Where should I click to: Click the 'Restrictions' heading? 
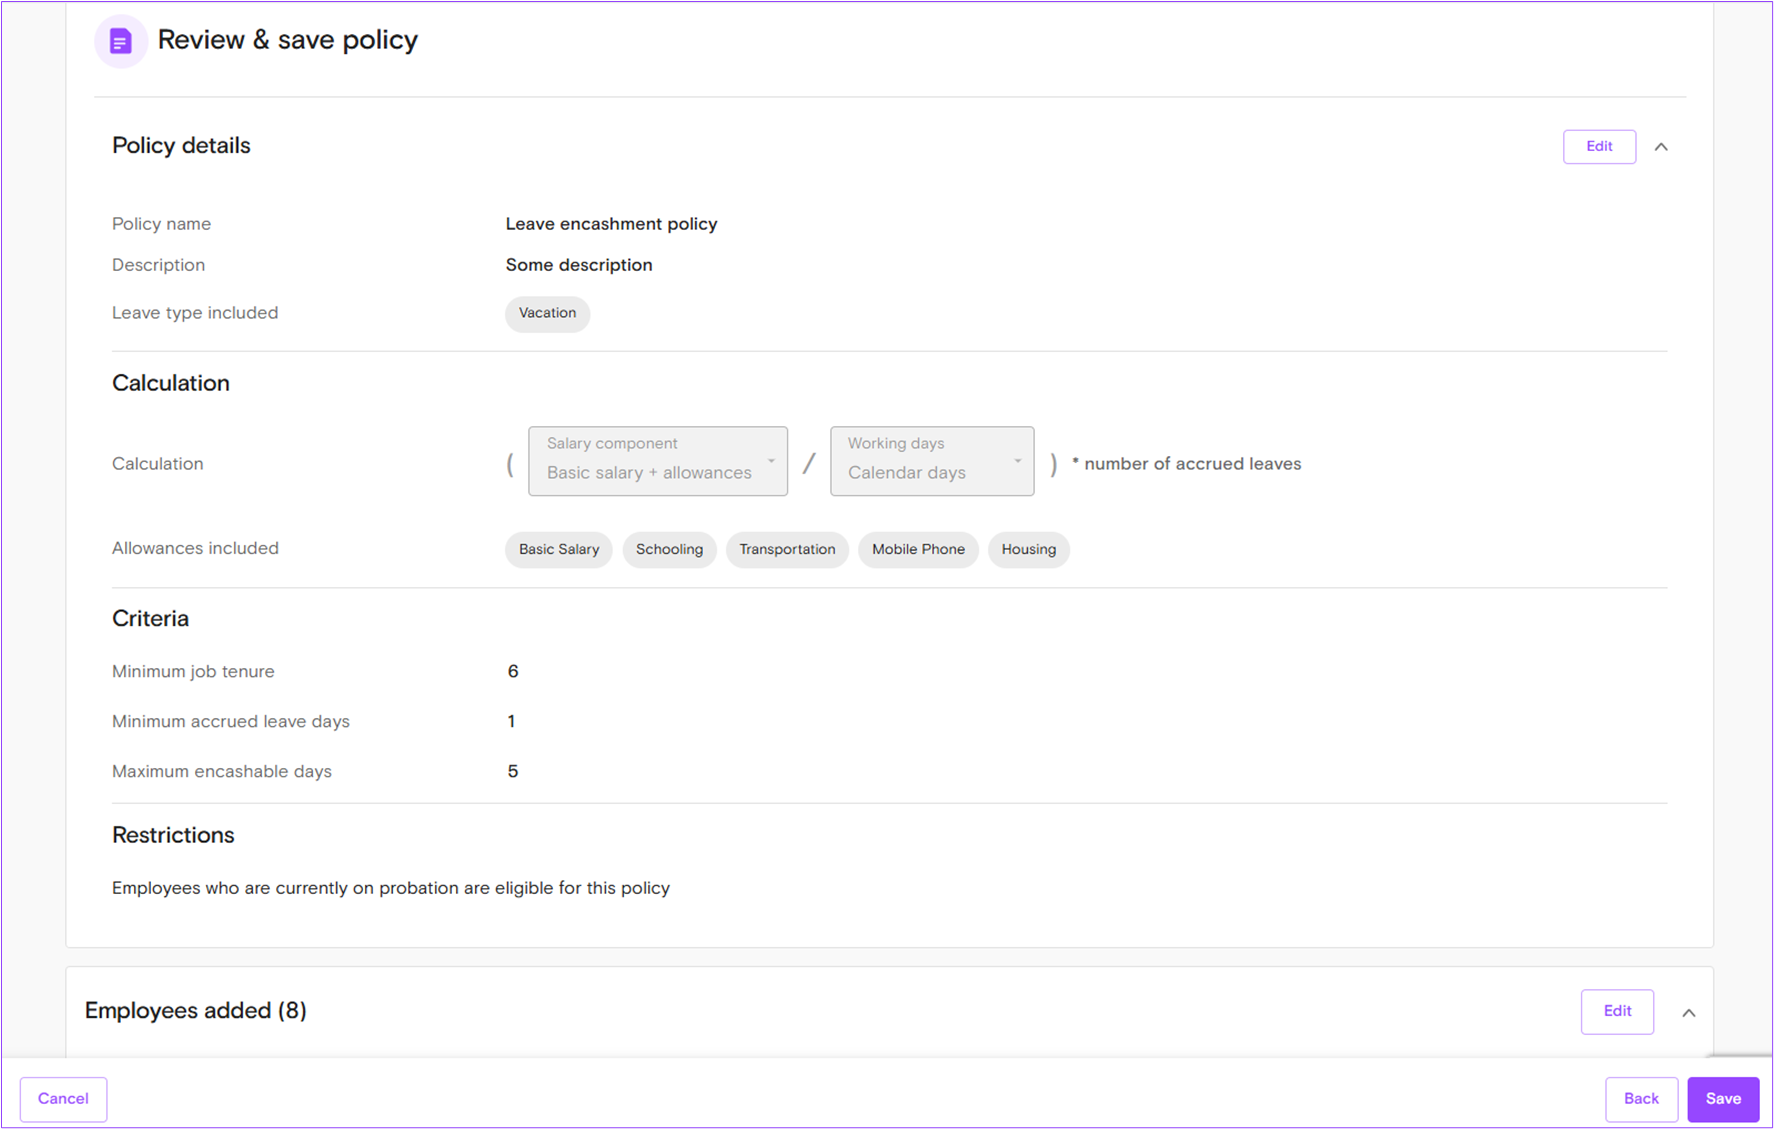point(173,835)
